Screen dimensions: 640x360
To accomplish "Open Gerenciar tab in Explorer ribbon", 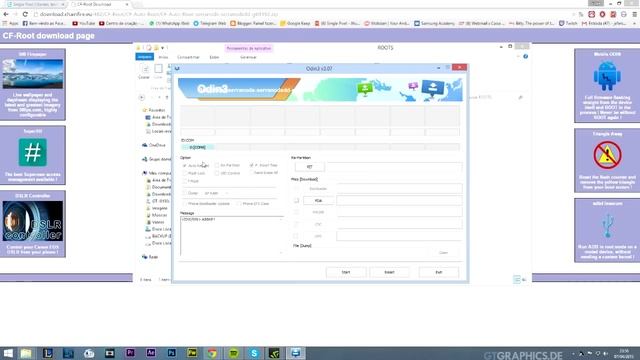I will (x=248, y=57).
